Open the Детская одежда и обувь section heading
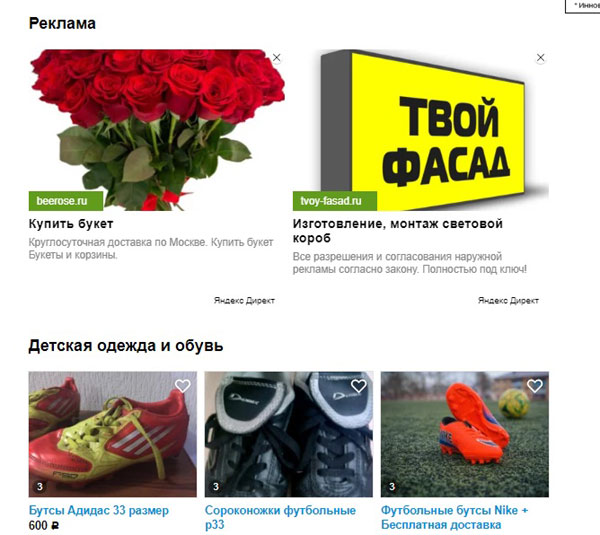Screen dimensions: 600x535 [x=126, y=346]
